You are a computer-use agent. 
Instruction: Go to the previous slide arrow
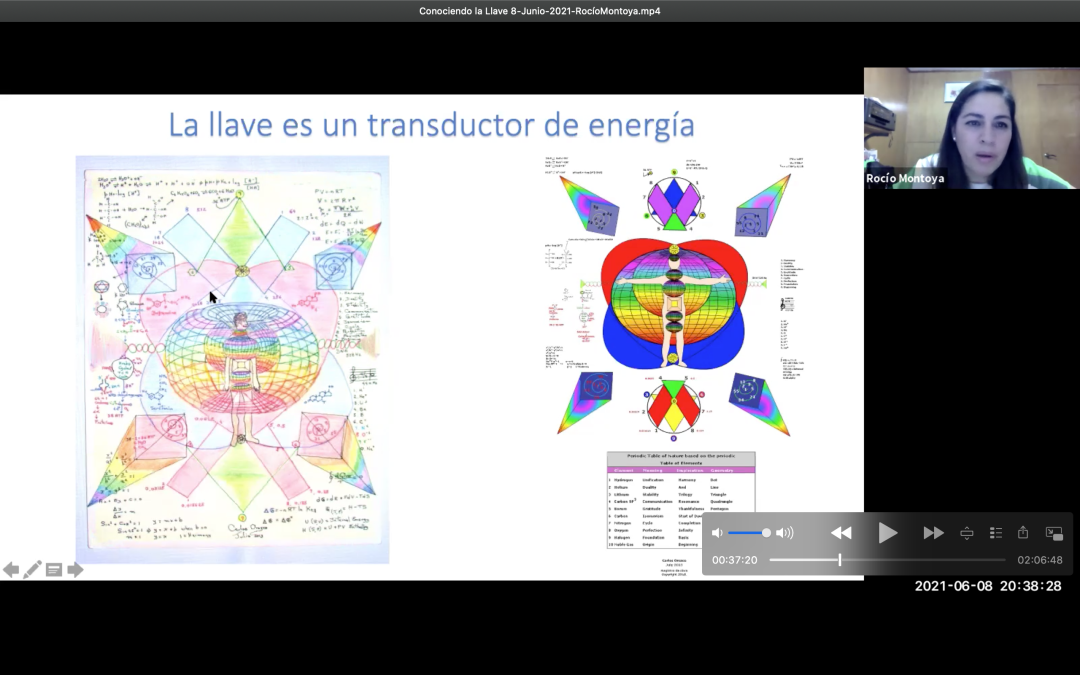[11, 570]
